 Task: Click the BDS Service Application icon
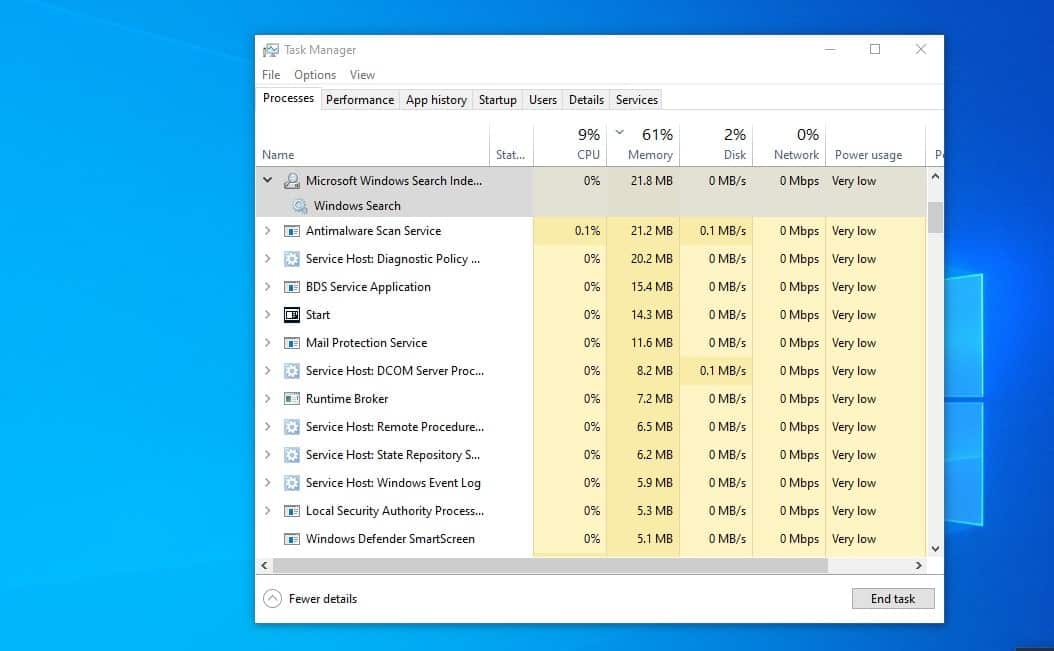click(x=292, y=287)
